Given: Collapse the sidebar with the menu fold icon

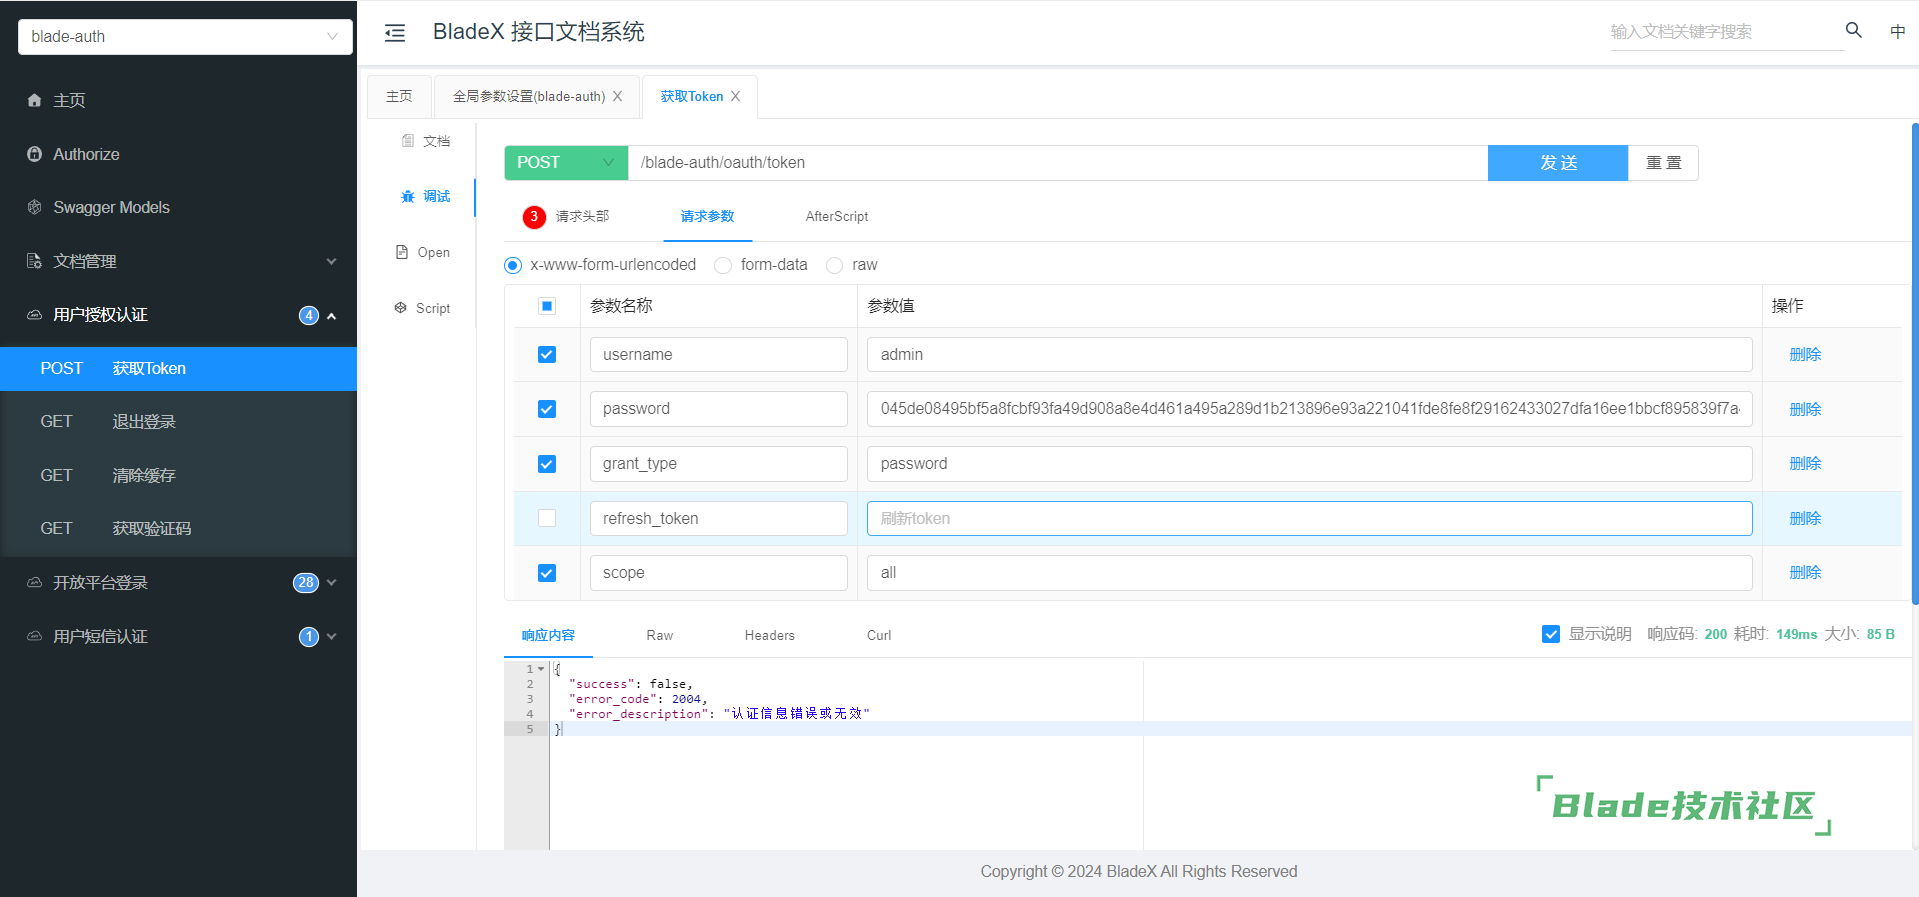Looking at the screenshot, I should [x=395, y=33].
